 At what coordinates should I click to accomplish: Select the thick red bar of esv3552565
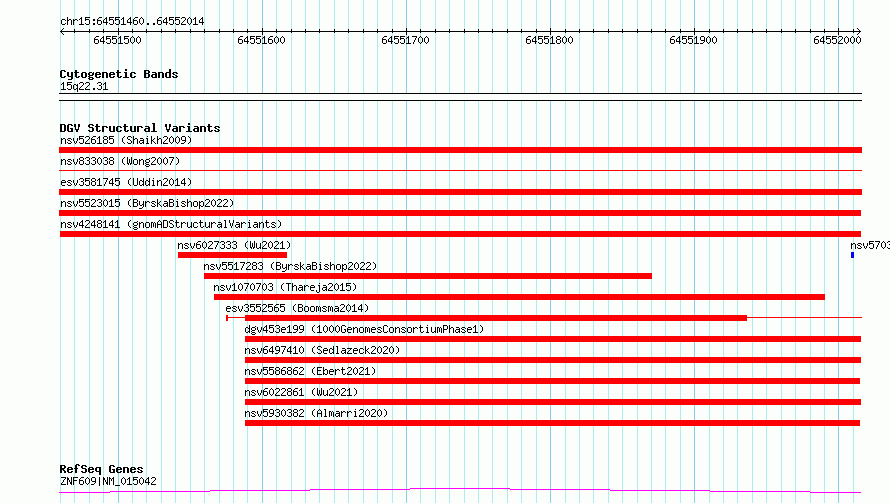coord(496,318)
